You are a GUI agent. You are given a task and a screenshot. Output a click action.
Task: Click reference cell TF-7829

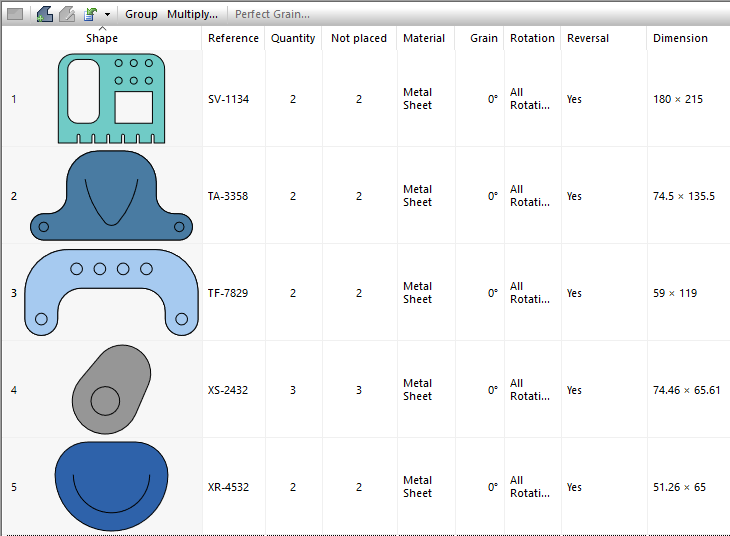[x=228, y=293]
